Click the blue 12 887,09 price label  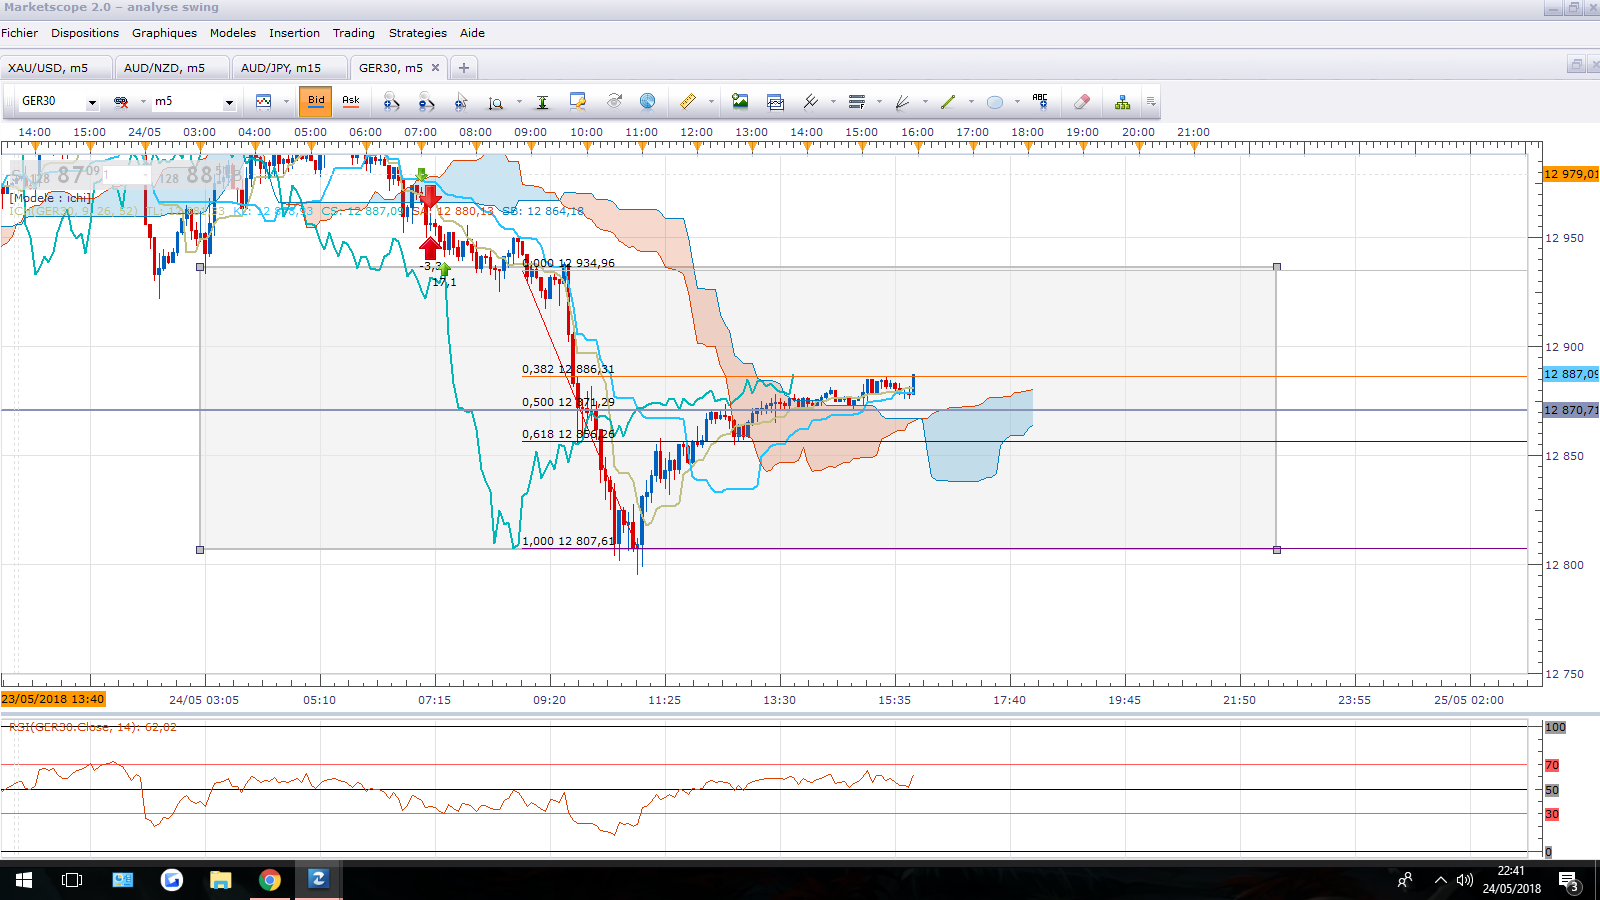[x=1571, y=374]
